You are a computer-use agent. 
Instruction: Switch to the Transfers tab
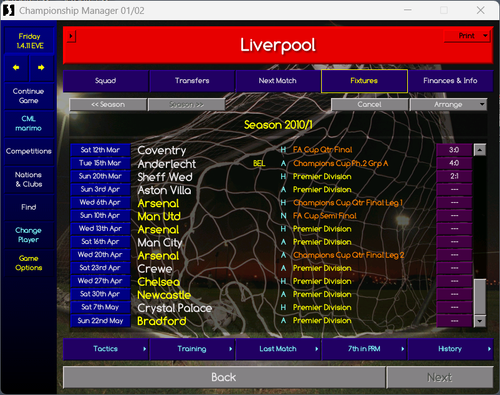192,81
